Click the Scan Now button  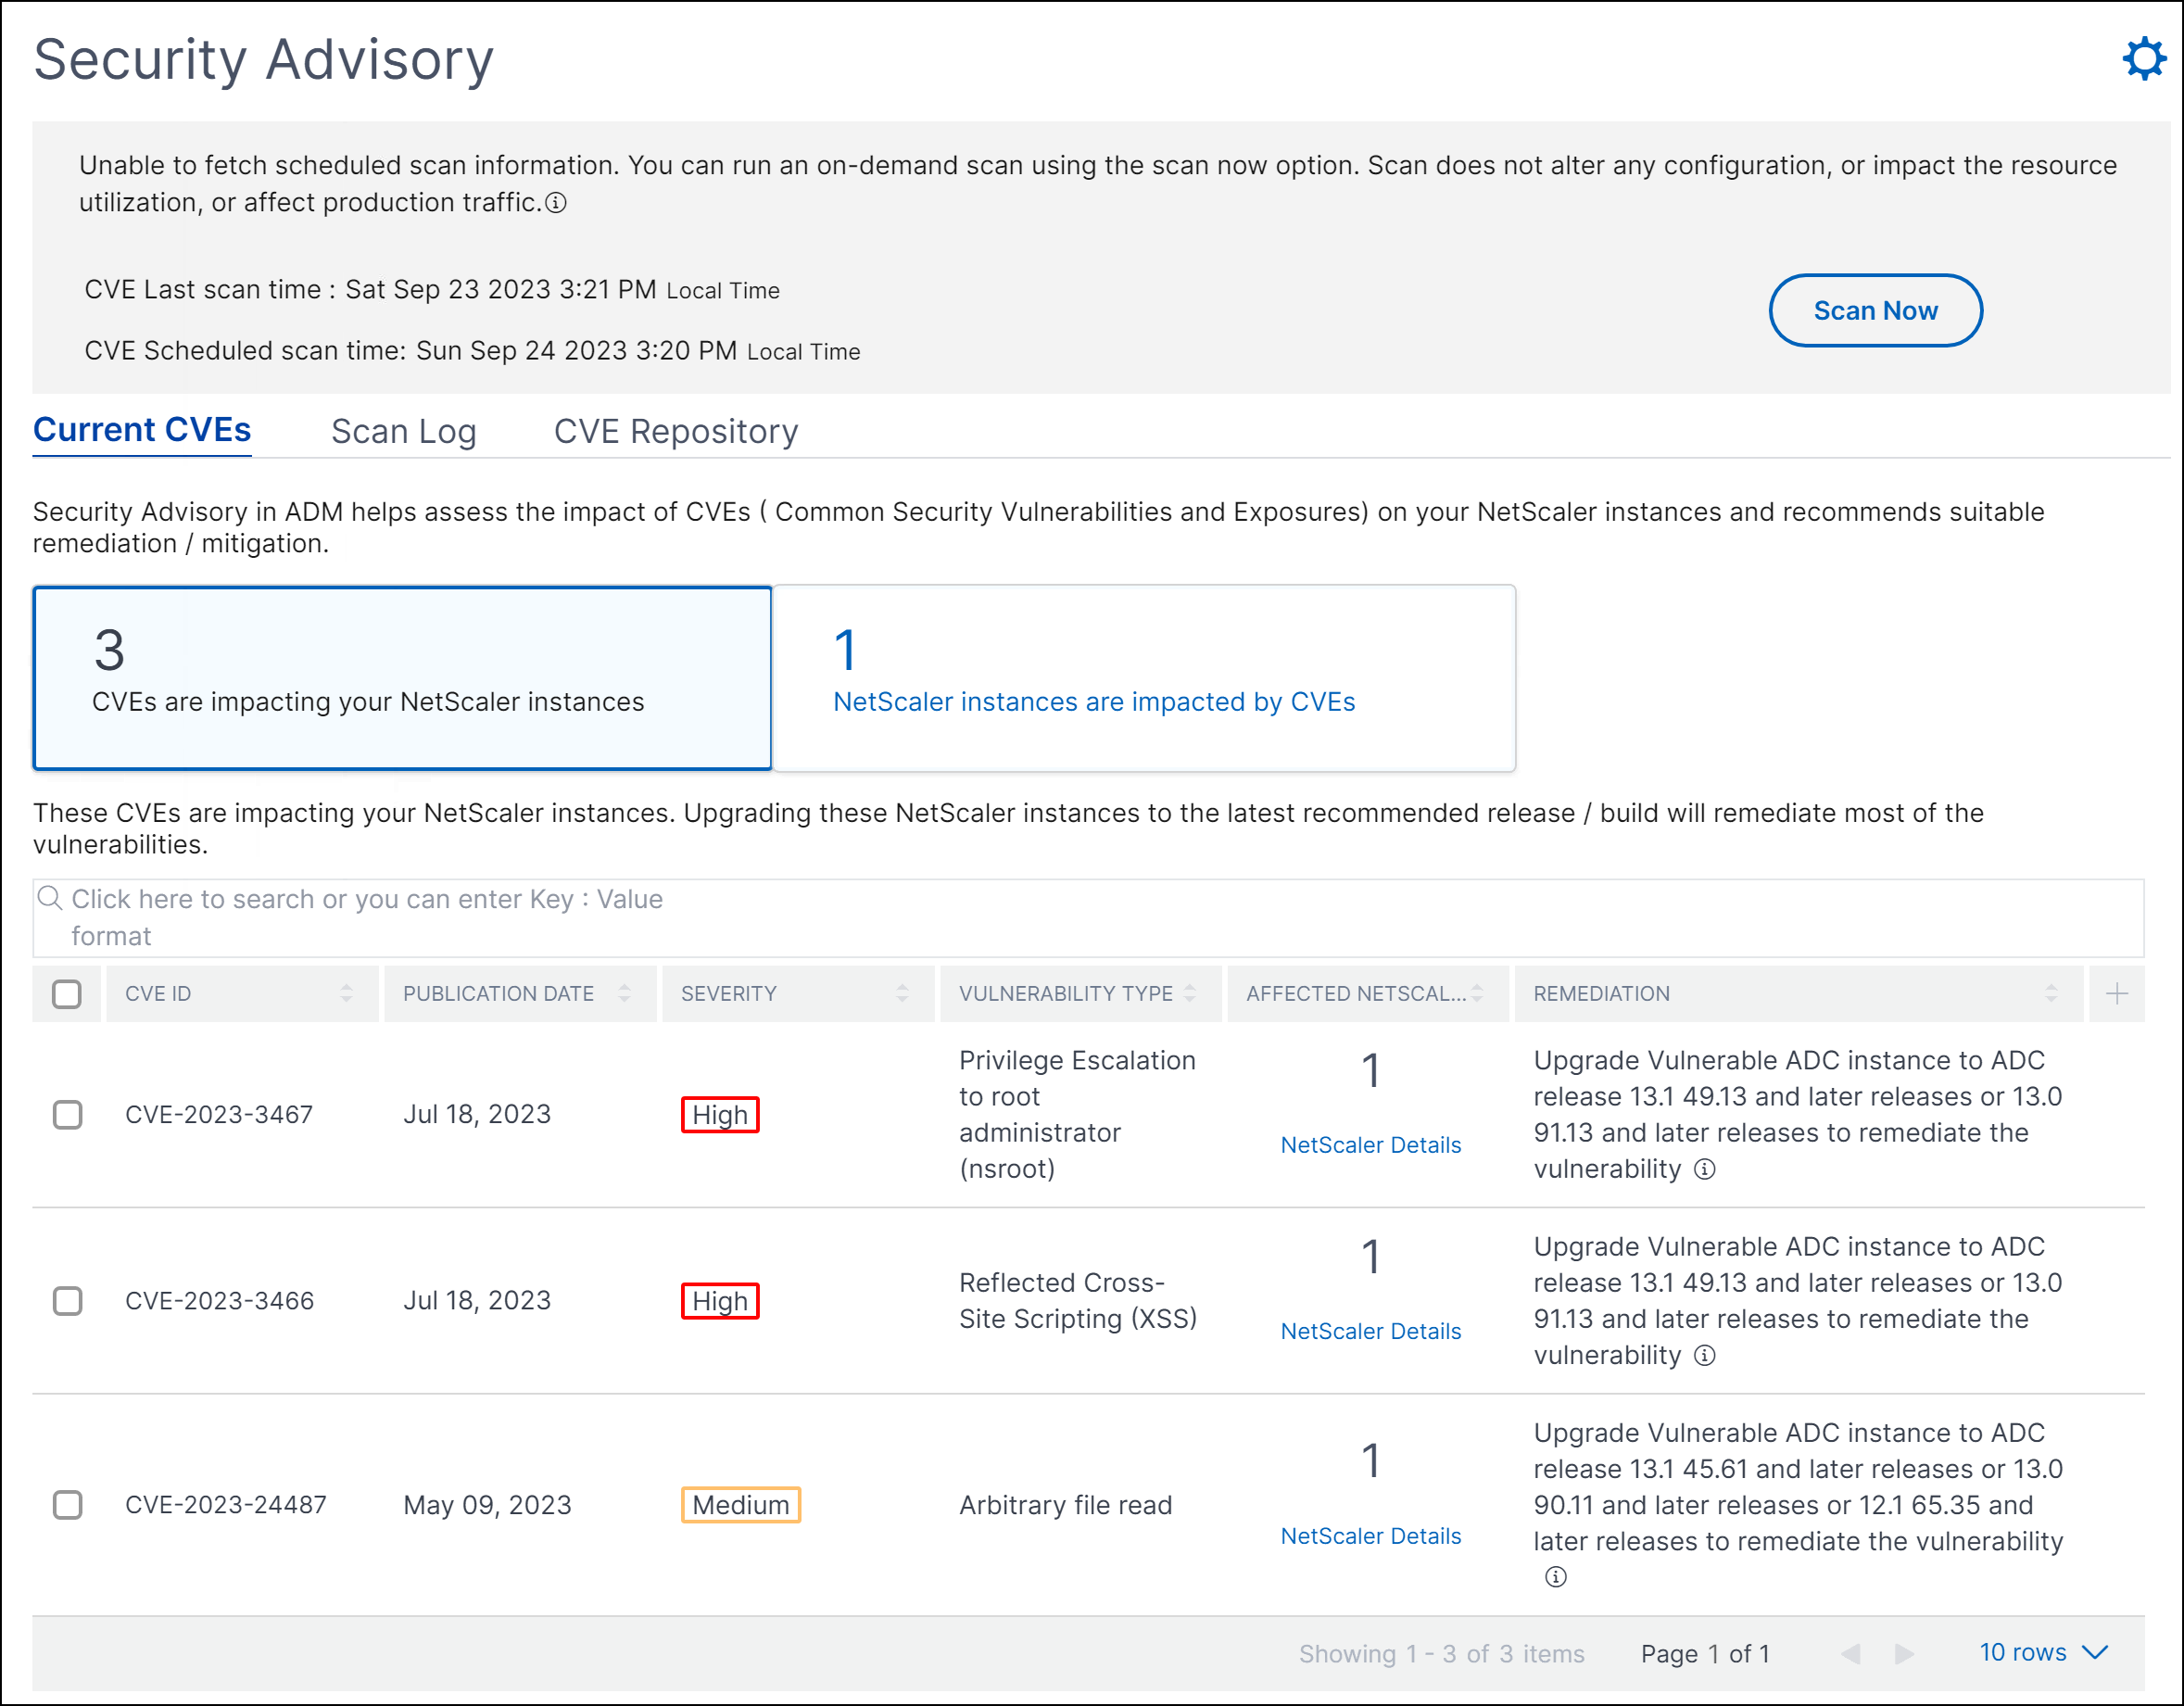(x=1876, y=311)
